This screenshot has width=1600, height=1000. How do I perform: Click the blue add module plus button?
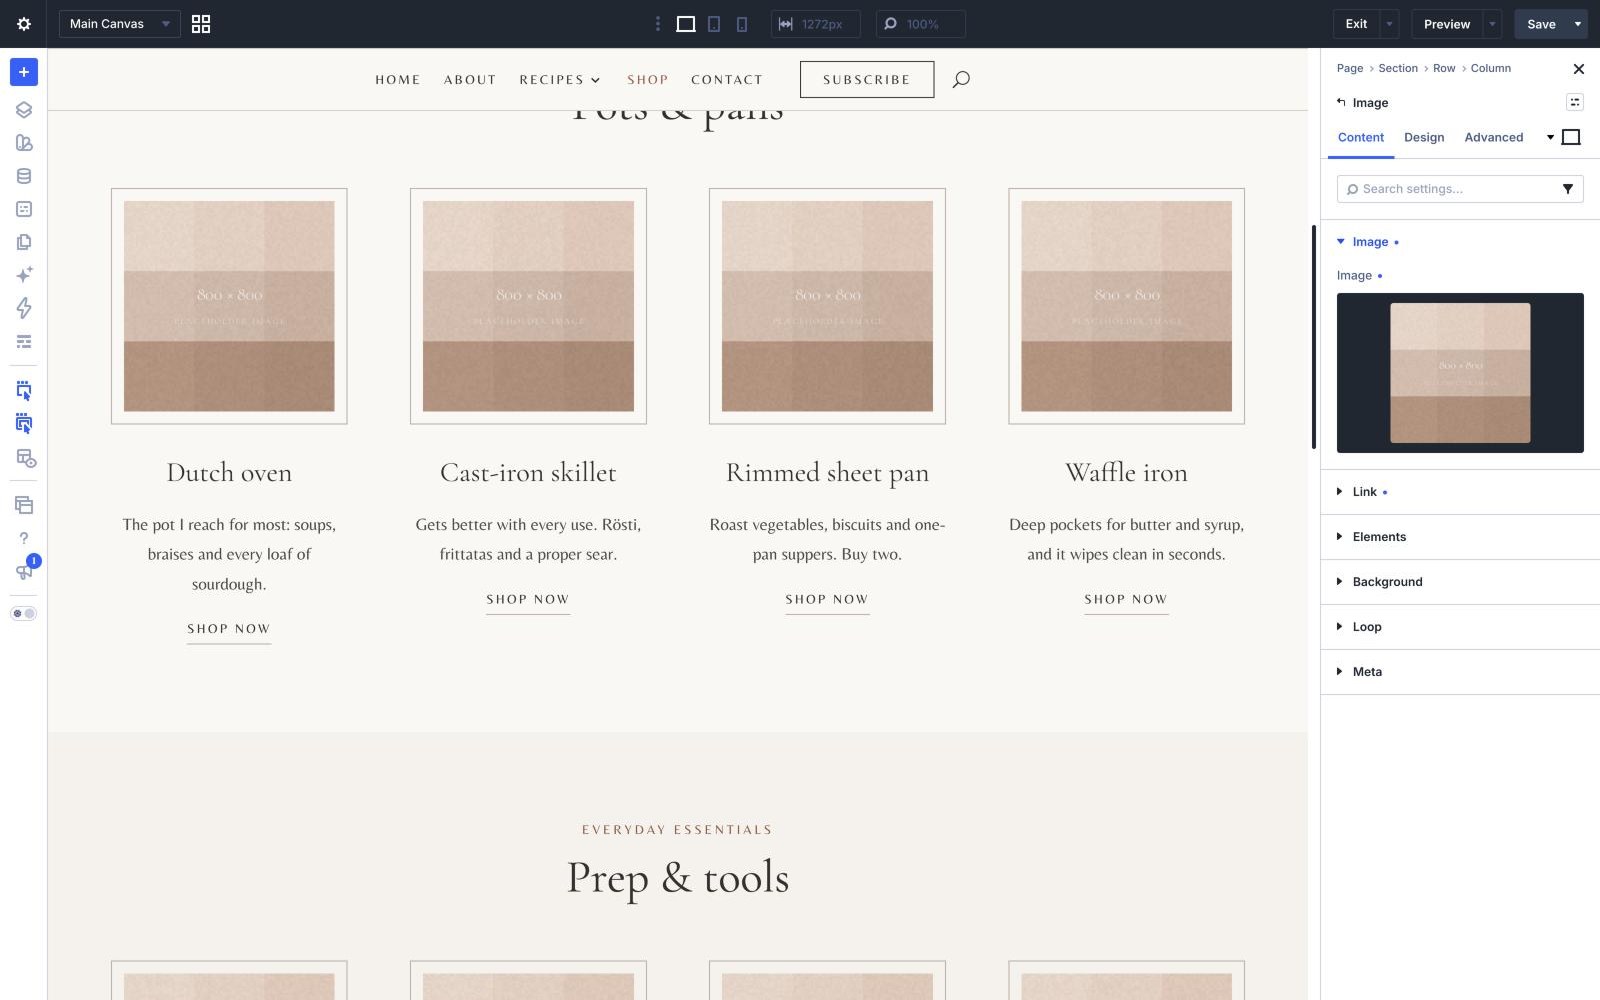[x=24, y=72]
